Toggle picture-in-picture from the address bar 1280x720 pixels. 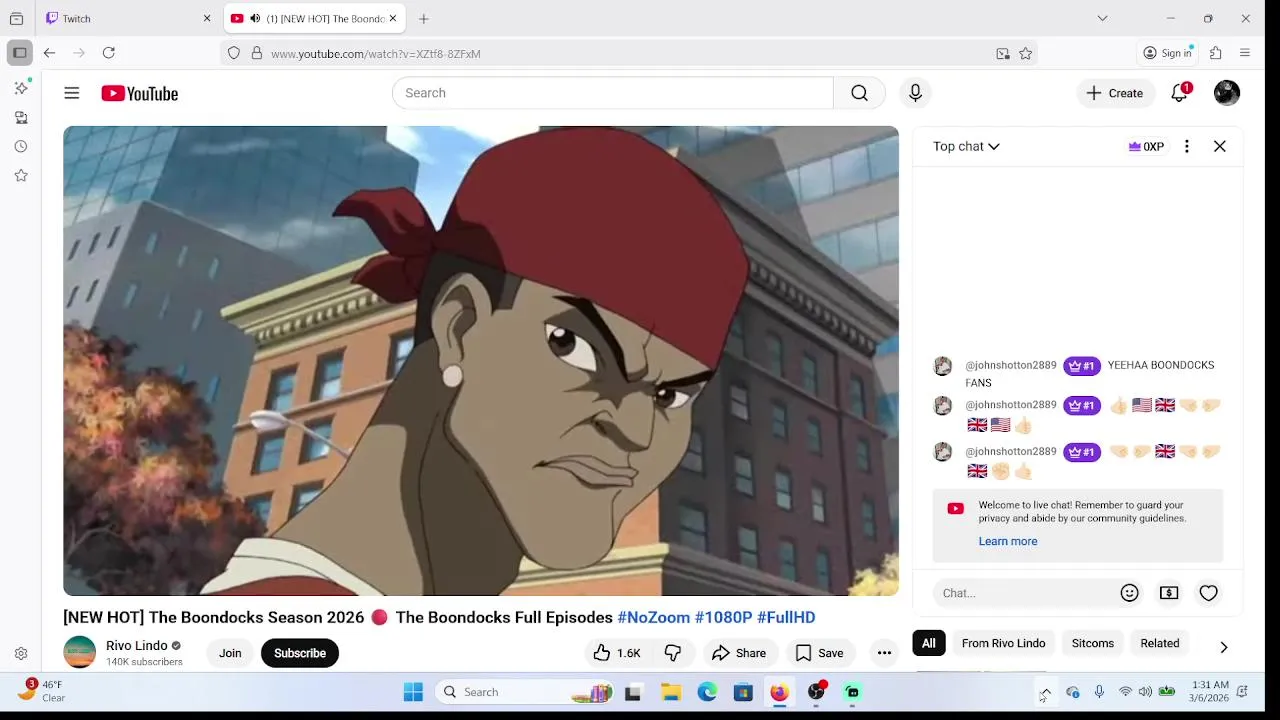click(x=1003, y=54)
